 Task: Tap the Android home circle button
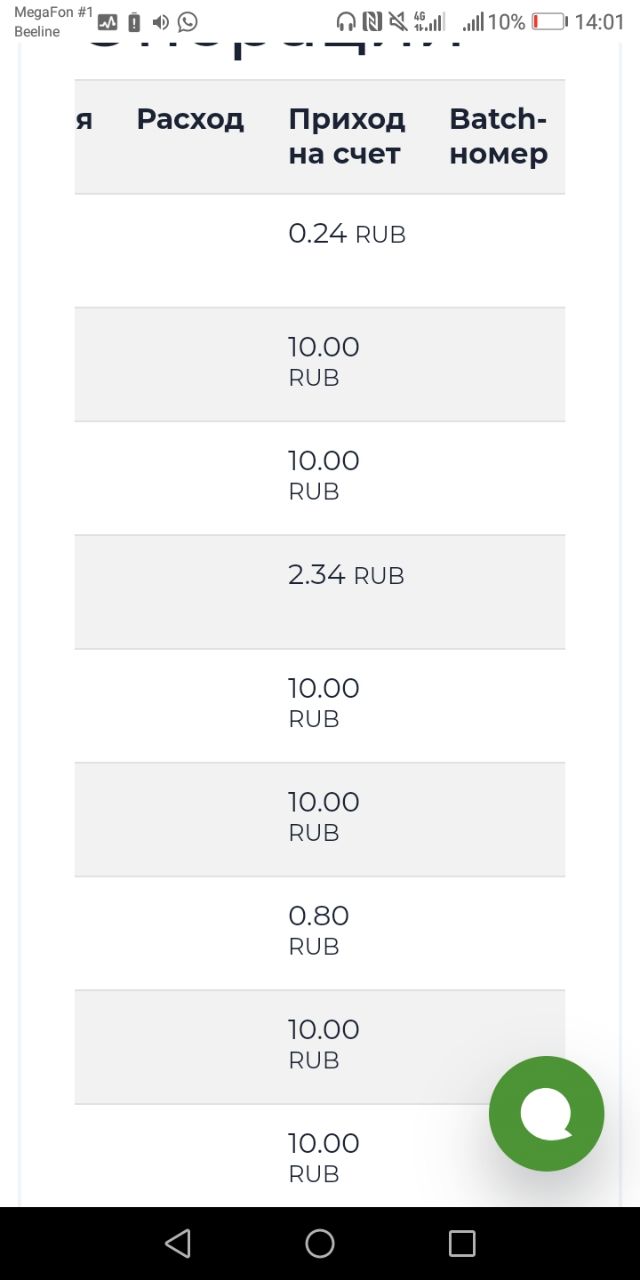(320, 1243)
